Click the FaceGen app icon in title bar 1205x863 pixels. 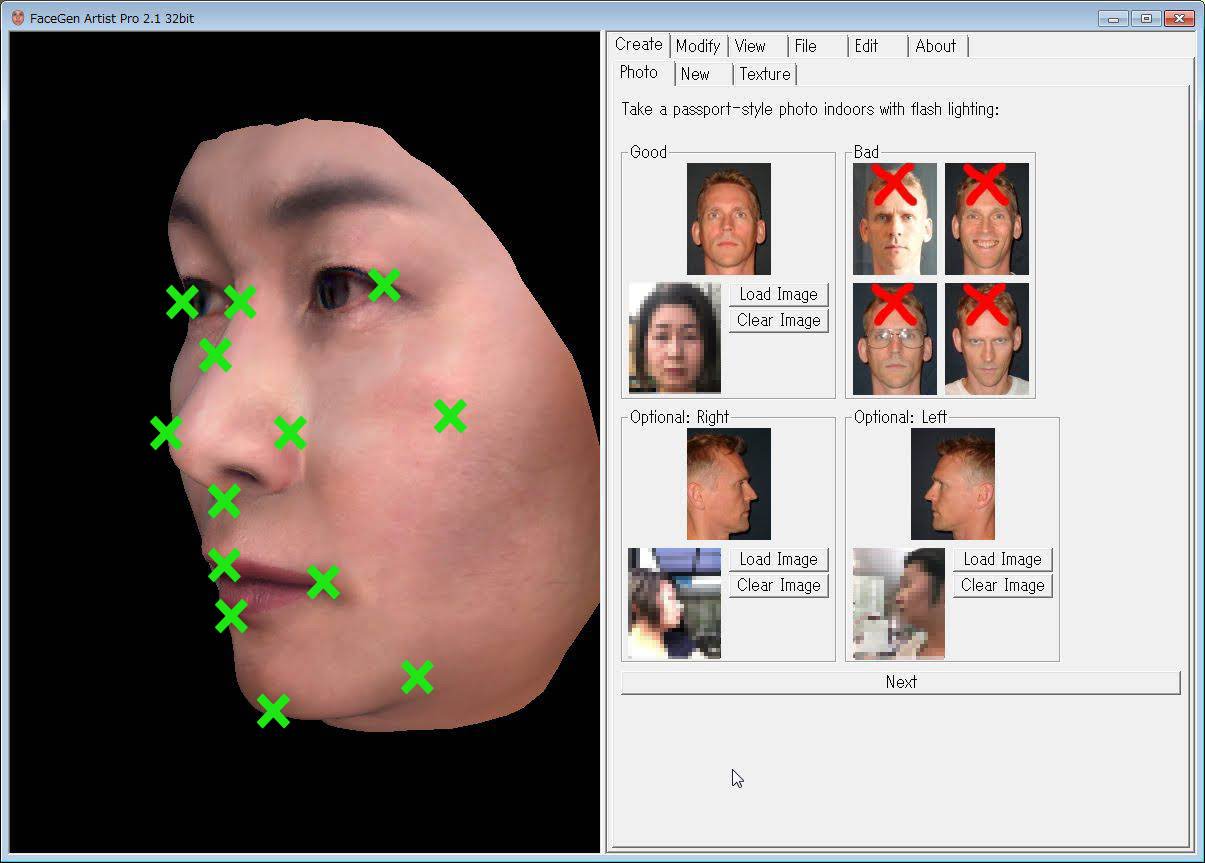17,18
